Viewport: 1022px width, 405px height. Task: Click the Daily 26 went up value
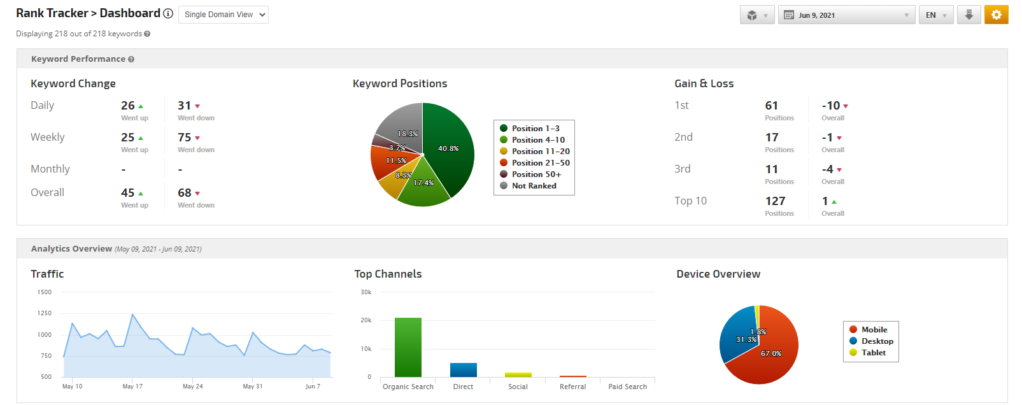(128, 105)
